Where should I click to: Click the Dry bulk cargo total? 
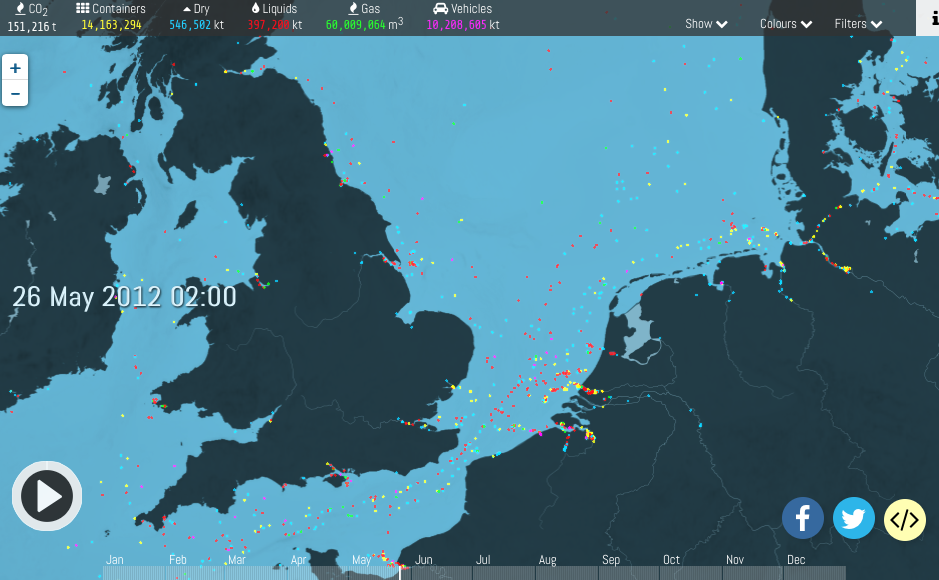196,25
